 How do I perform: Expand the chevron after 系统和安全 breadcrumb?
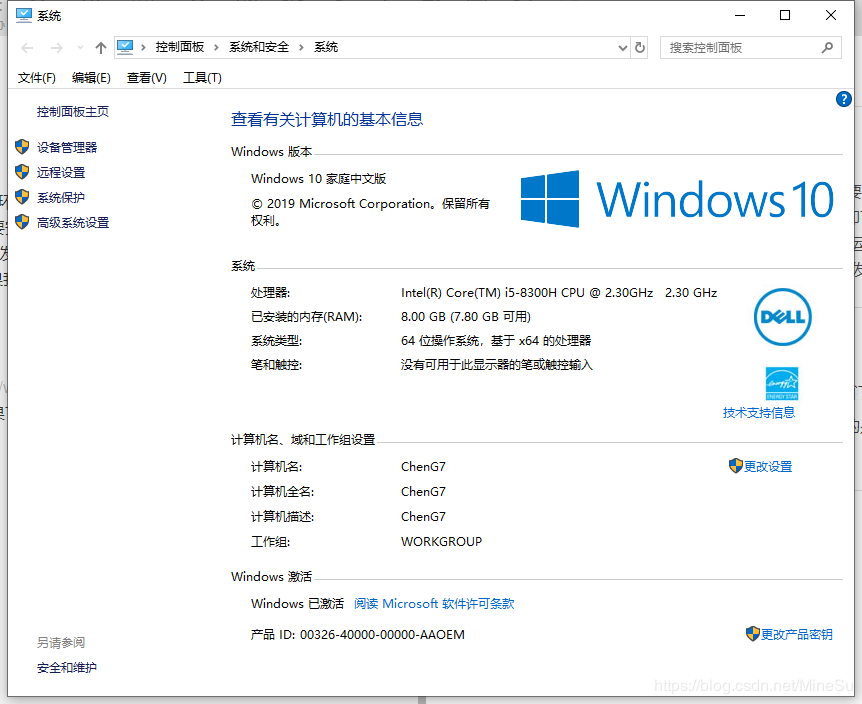[x=301, y=47]
